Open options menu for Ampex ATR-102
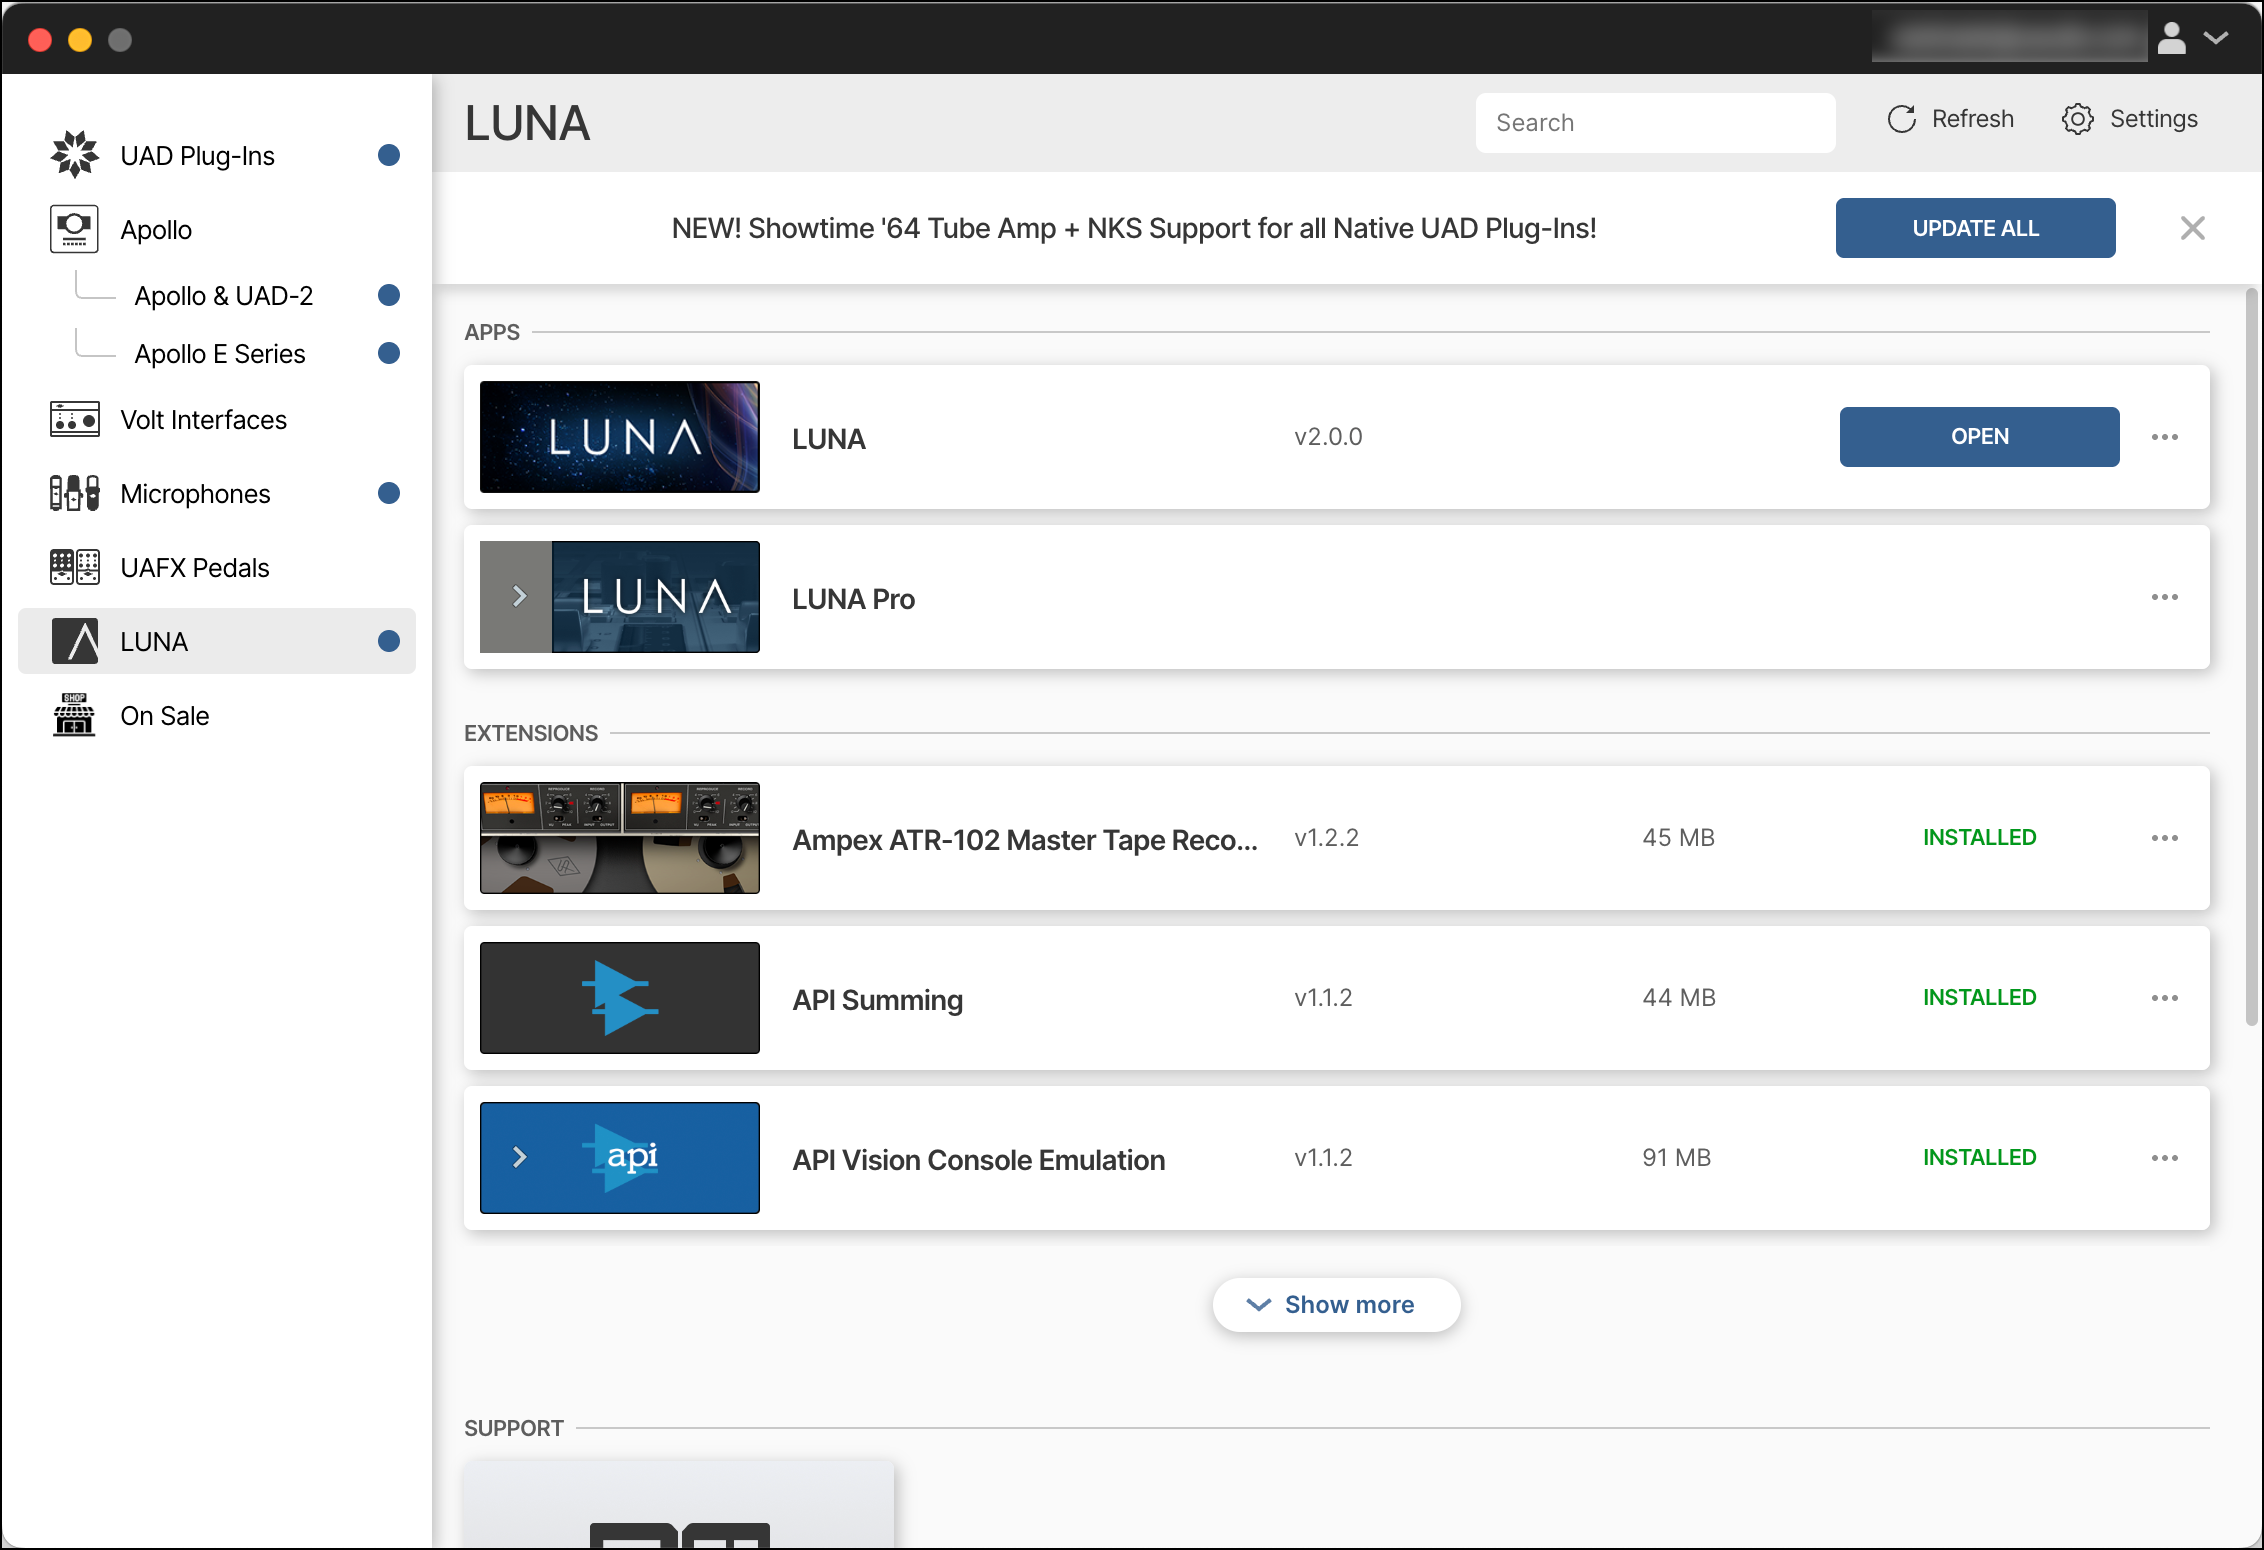The width and height of the screenshot is (2264, 1550). (2164, 838)
